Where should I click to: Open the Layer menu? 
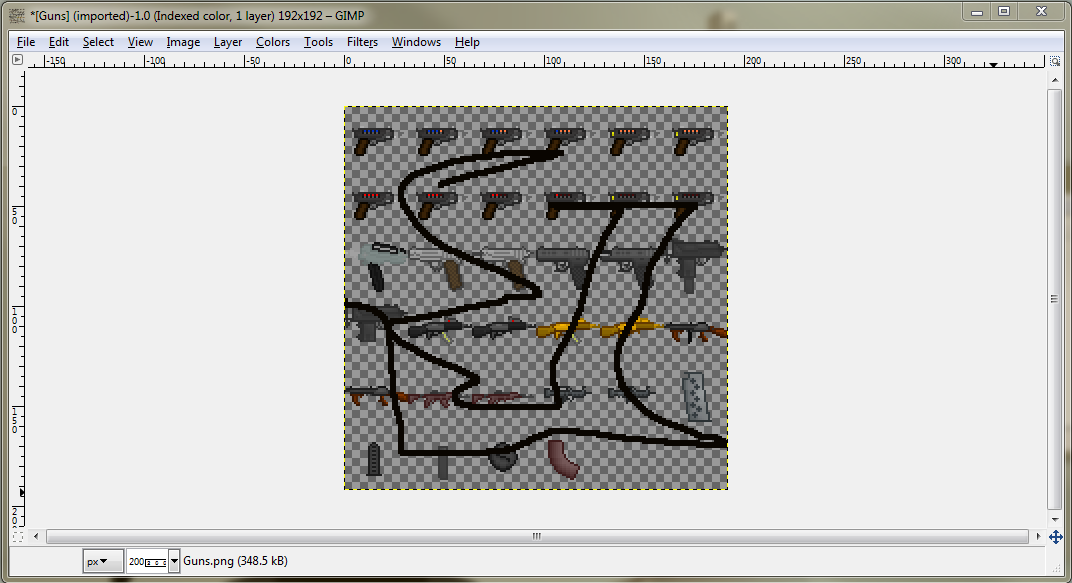tap(227, 42)
